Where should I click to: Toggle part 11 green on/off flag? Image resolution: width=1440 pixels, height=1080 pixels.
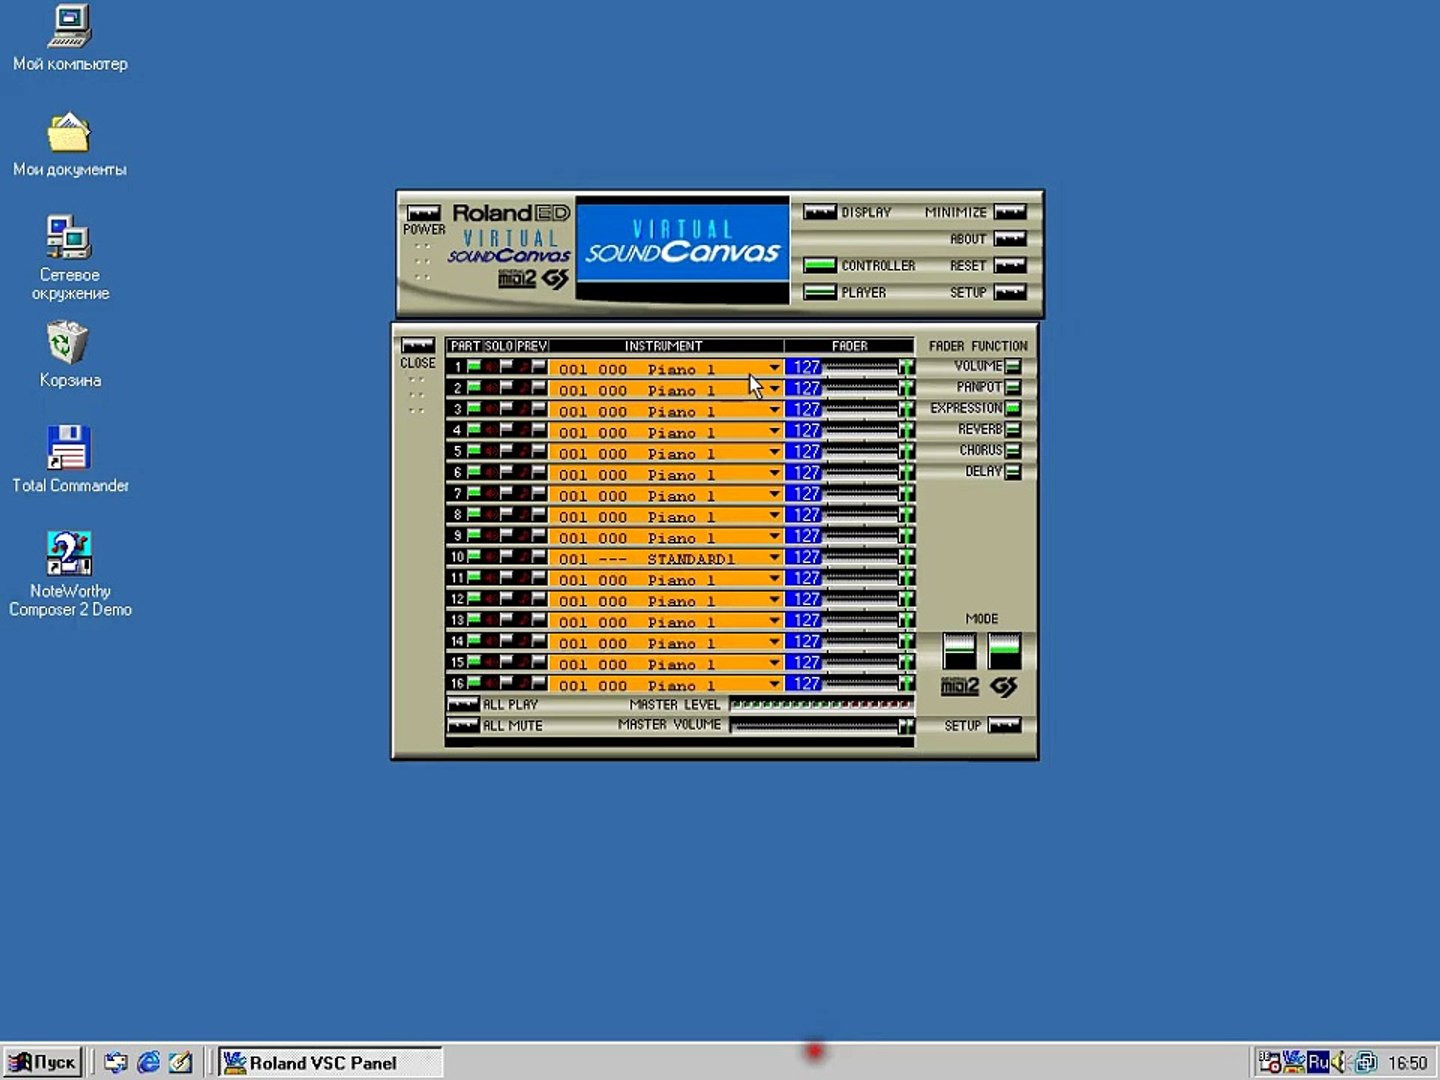point(474,577)
